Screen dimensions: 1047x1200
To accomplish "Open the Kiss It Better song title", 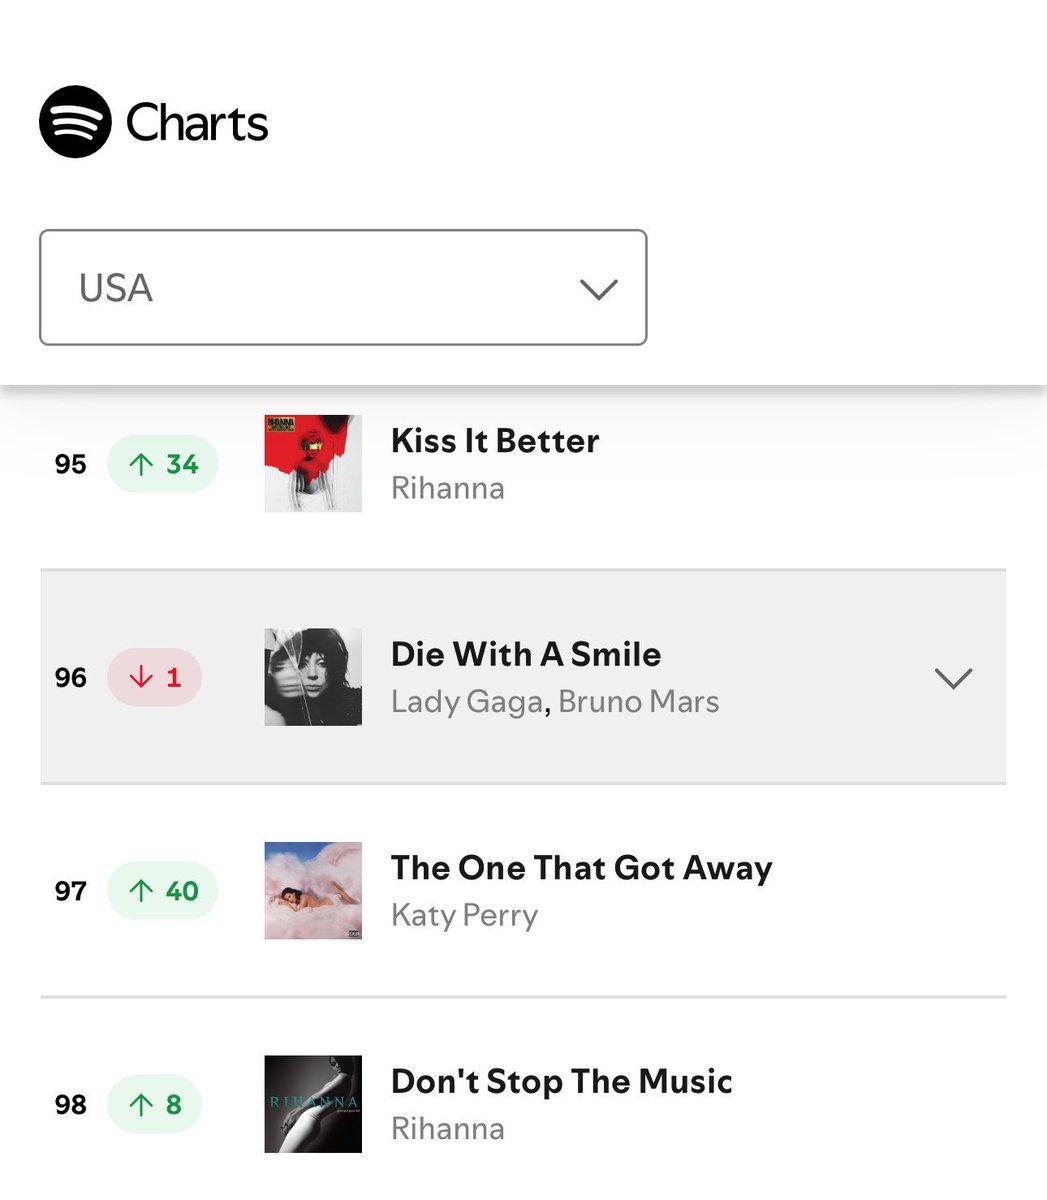I will click(495, 441).
